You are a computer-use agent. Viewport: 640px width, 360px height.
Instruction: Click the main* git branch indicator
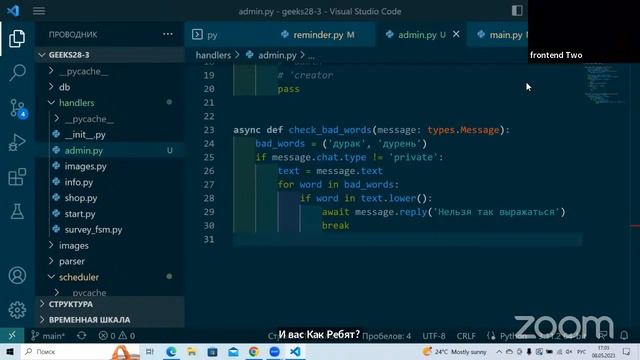(48, 336)
